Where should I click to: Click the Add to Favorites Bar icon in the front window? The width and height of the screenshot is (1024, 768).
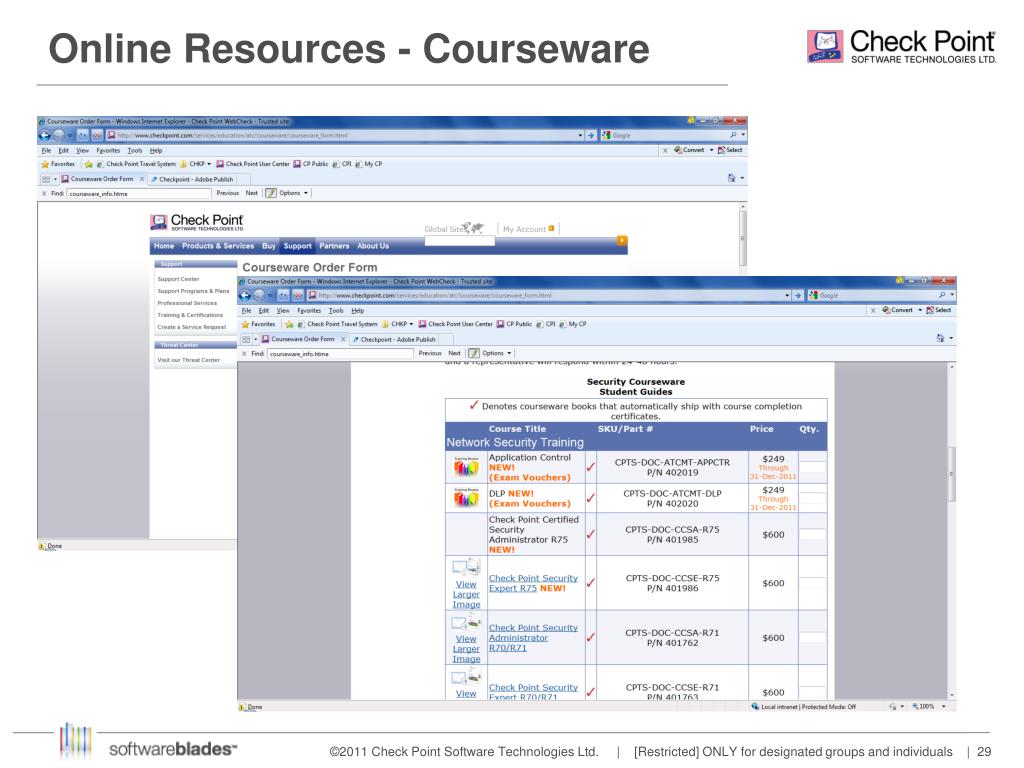click(x=289, y=324)
